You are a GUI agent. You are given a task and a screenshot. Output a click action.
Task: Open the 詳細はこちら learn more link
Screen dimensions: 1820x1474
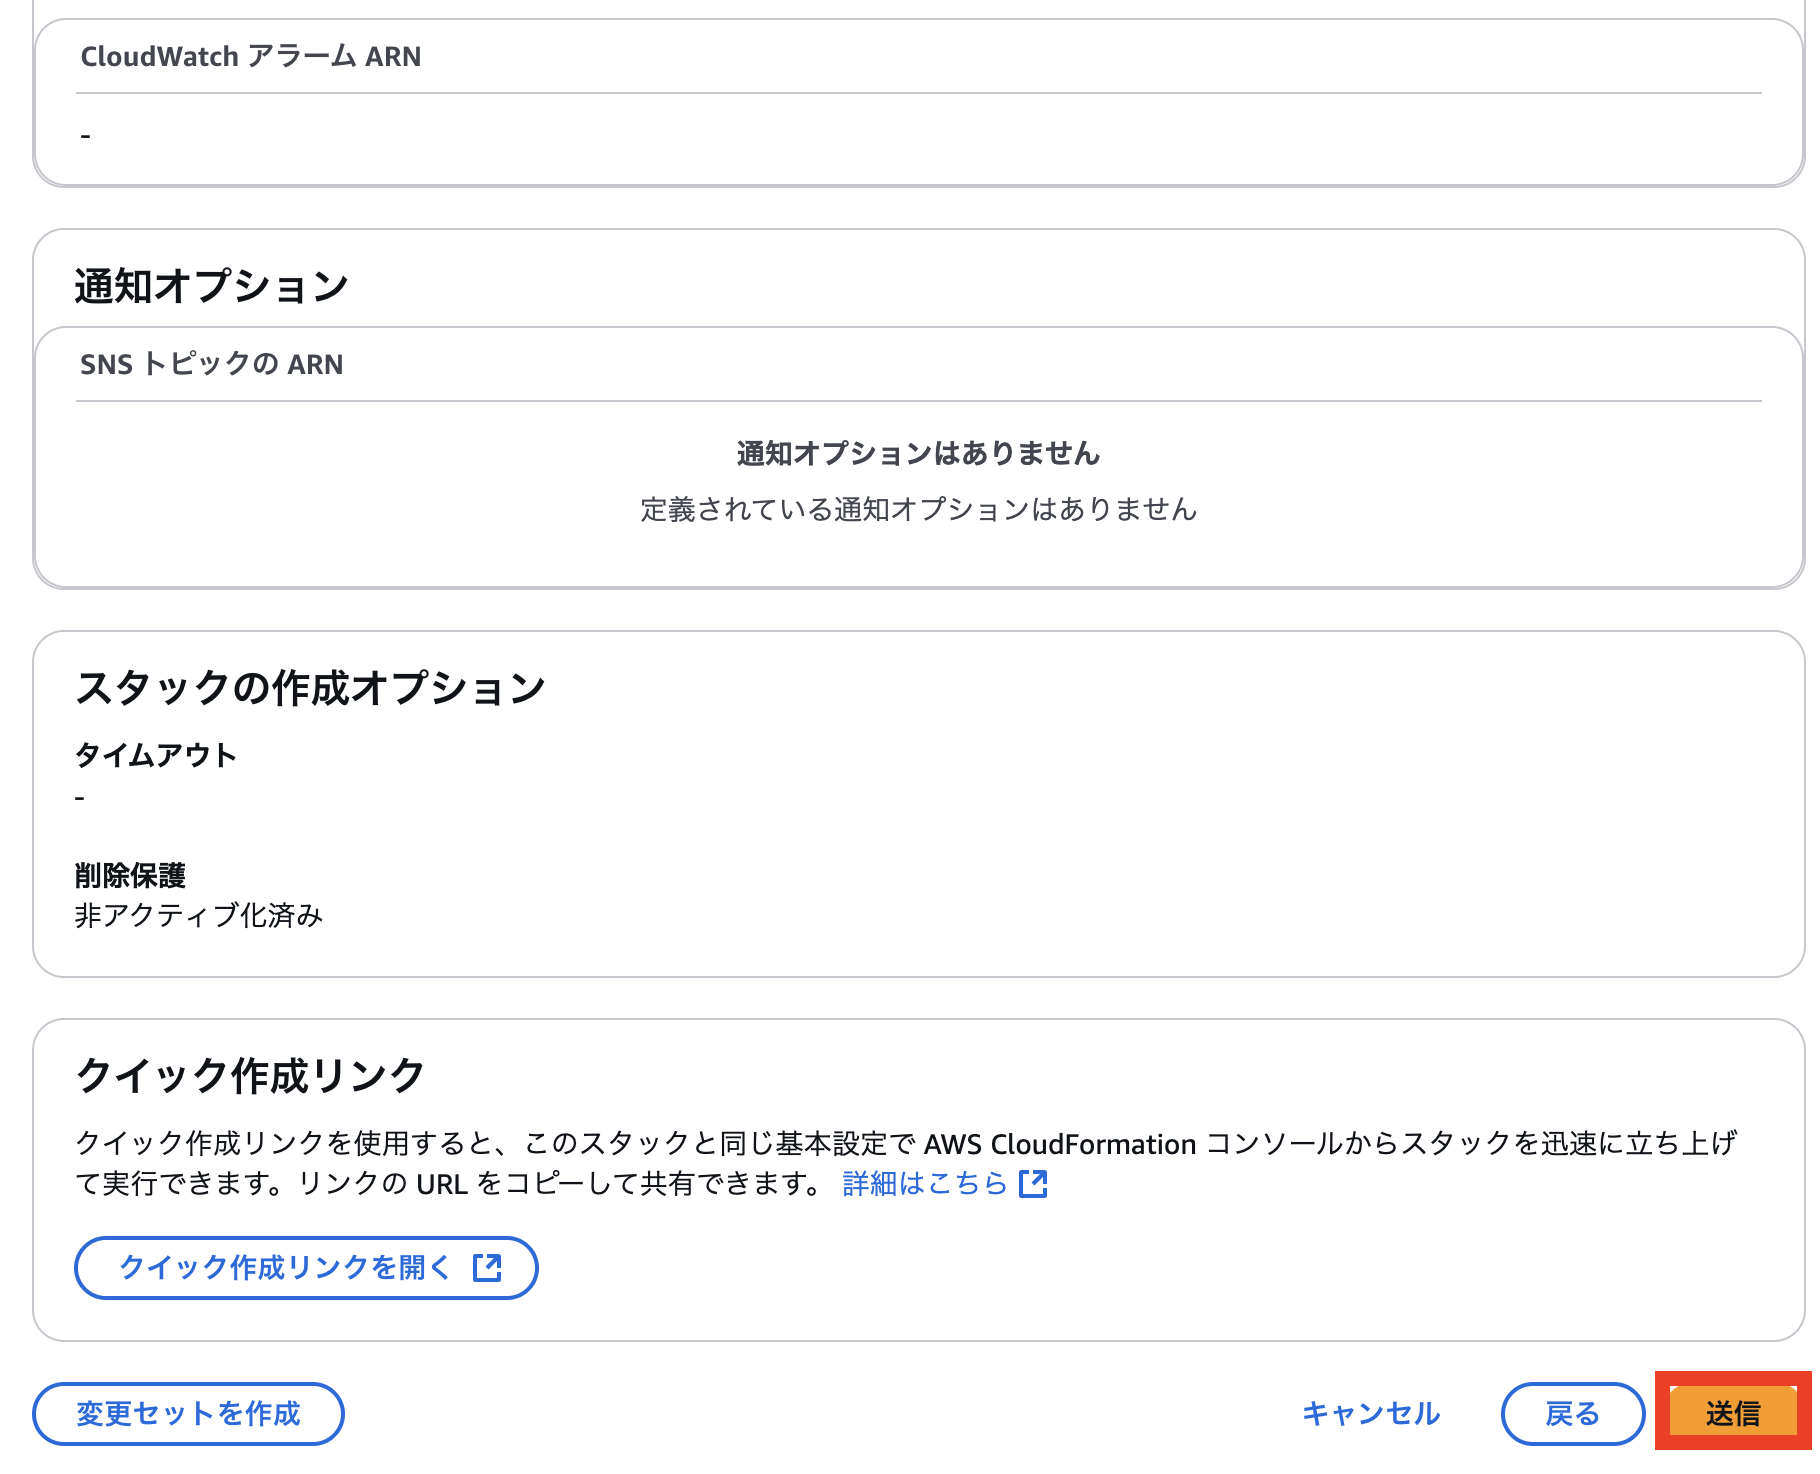(925, 1184)
